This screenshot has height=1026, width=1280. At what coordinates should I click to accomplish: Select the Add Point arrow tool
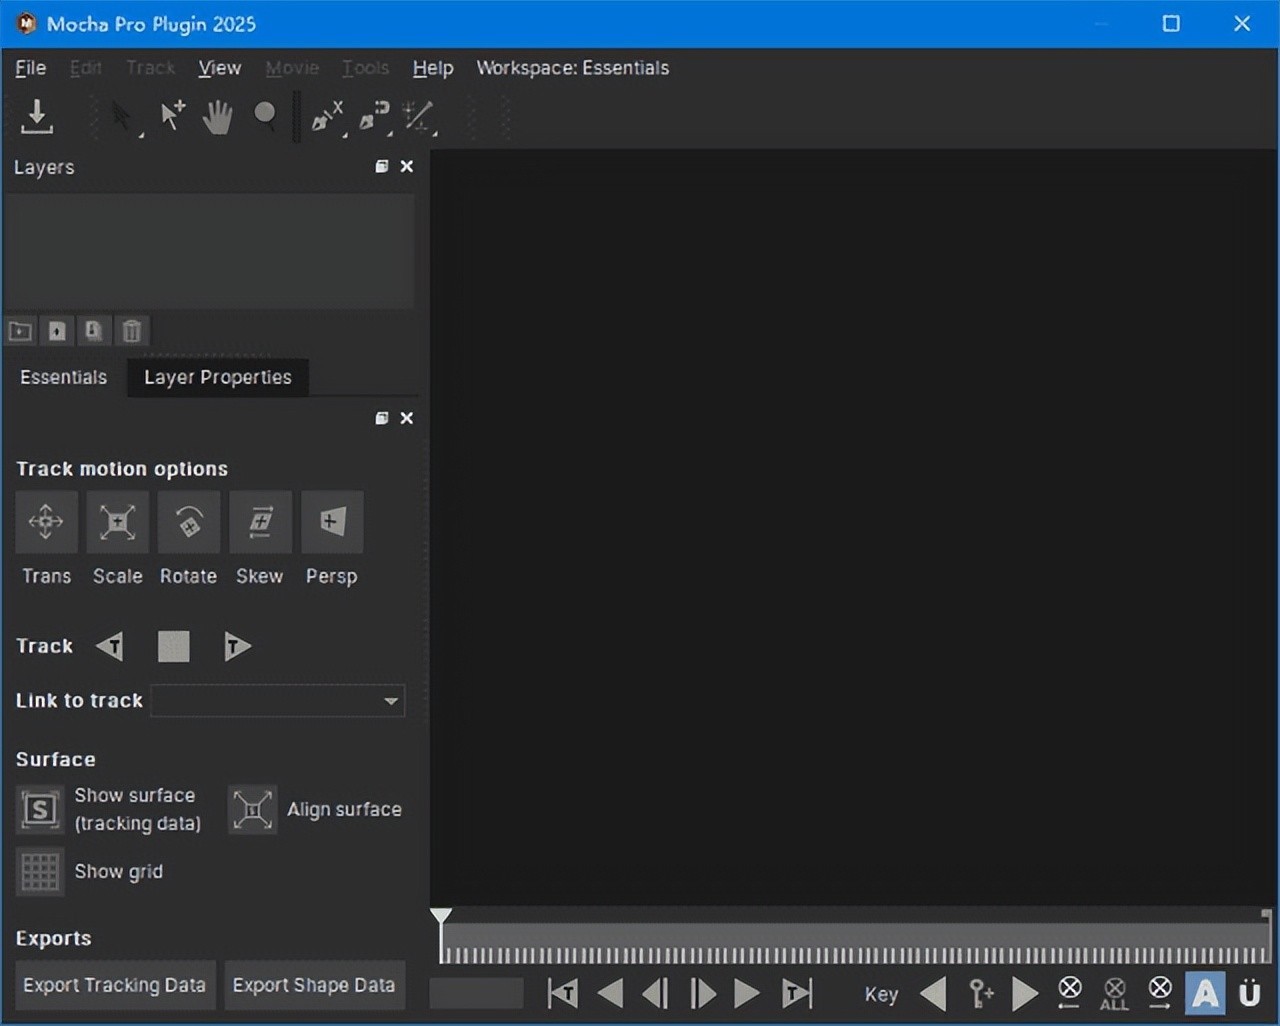coord(173,116)
